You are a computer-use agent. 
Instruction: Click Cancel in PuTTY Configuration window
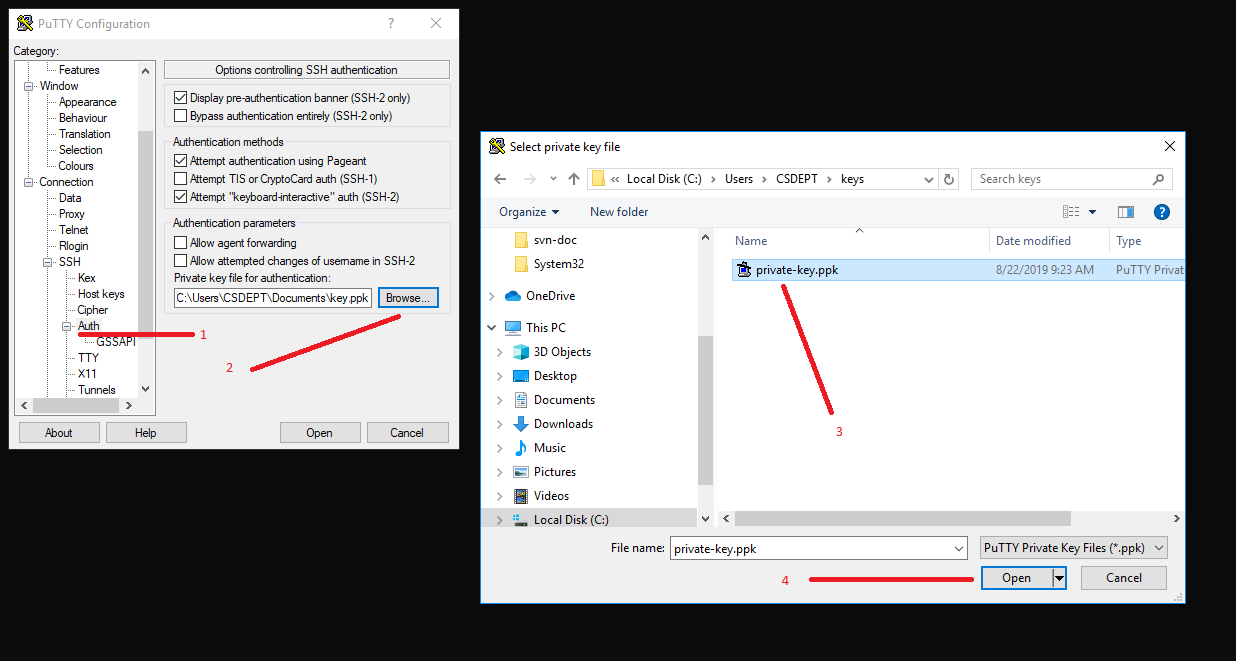click(407, 433)
